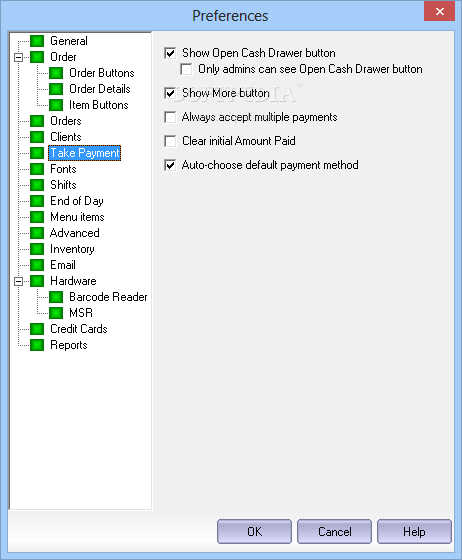This screenshot has width=462, height=560.
Task: Click the green icon beside Hardware
Action: [x=37, y=281]
